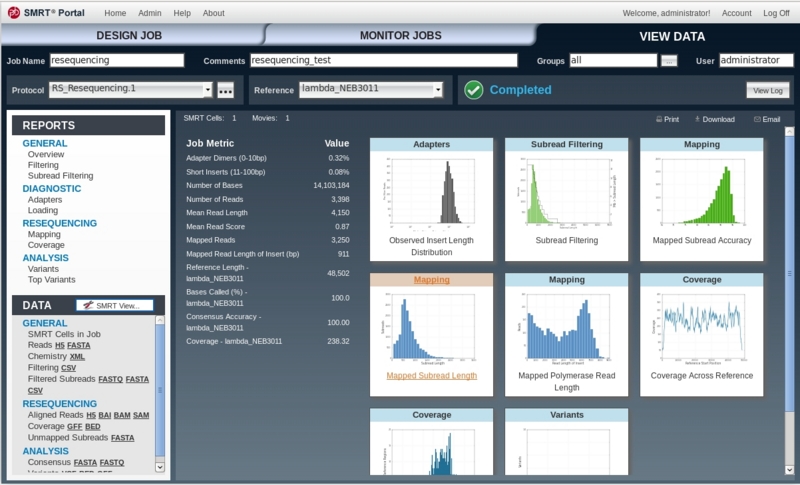Screen dimensions: 800x485
Task: Launch SMRT View button
Action: 114,305
